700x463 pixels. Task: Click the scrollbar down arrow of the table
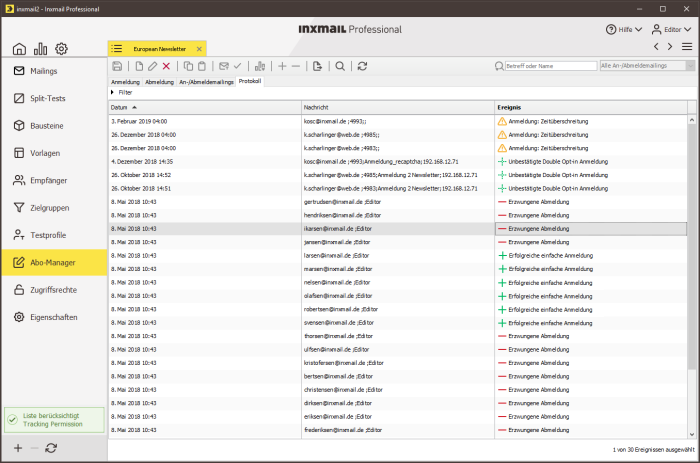pos(692,434)
